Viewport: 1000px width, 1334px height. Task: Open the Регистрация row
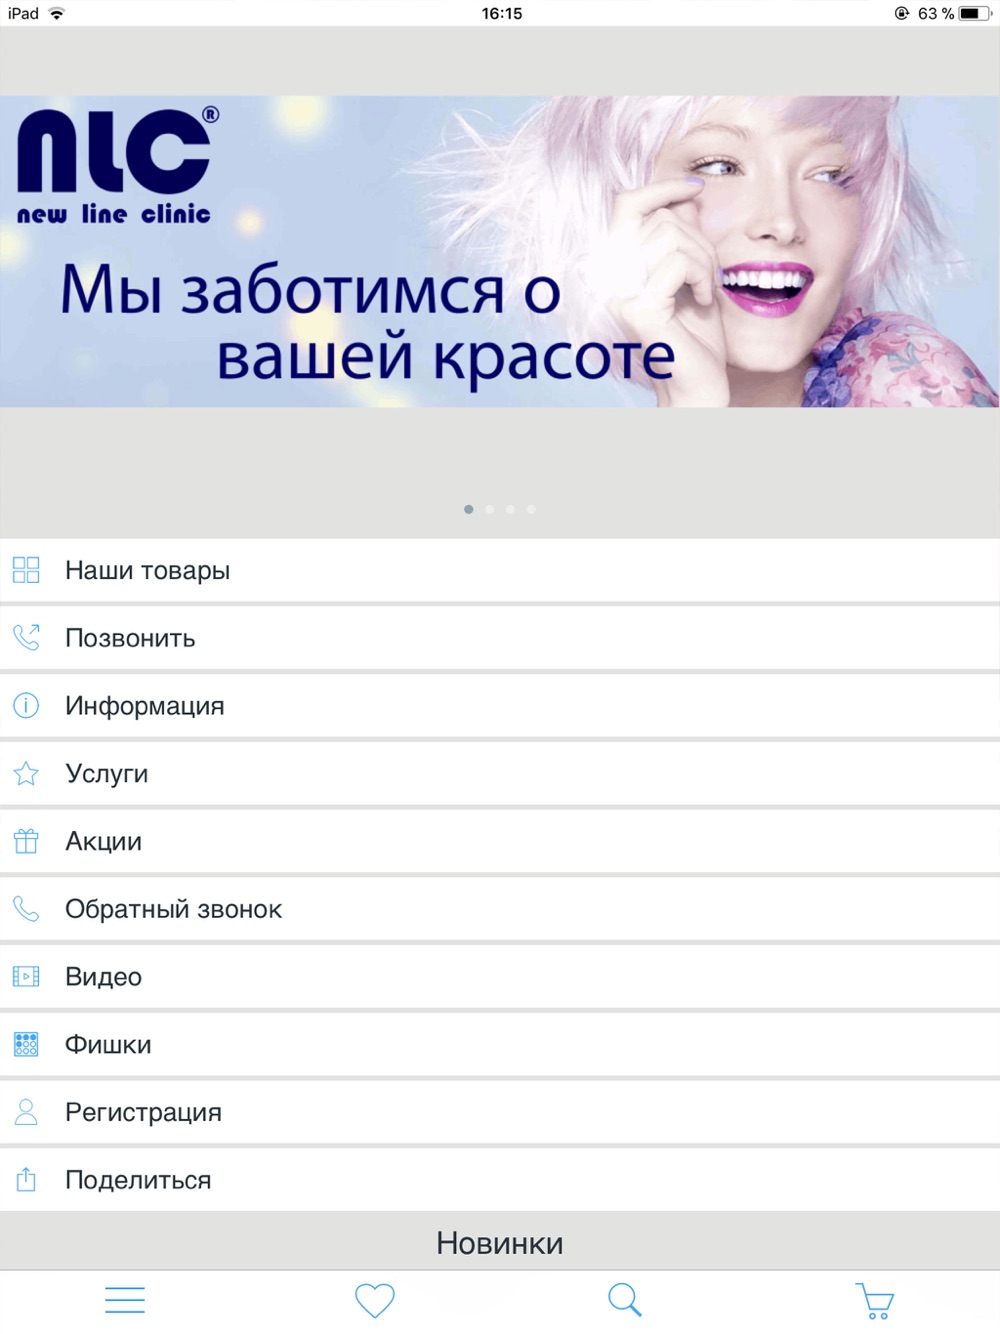tap(500, 1112)
